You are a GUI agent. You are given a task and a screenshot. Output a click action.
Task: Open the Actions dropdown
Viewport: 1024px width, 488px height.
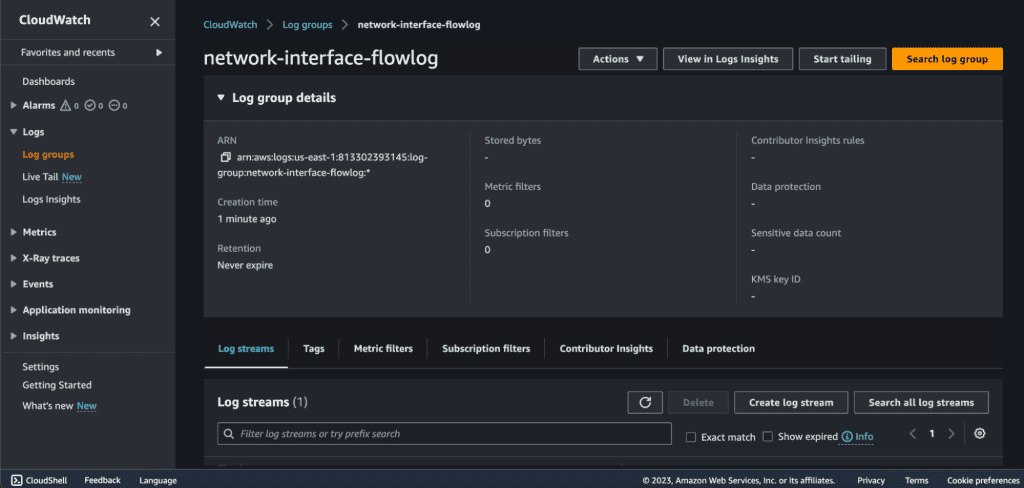618,59
